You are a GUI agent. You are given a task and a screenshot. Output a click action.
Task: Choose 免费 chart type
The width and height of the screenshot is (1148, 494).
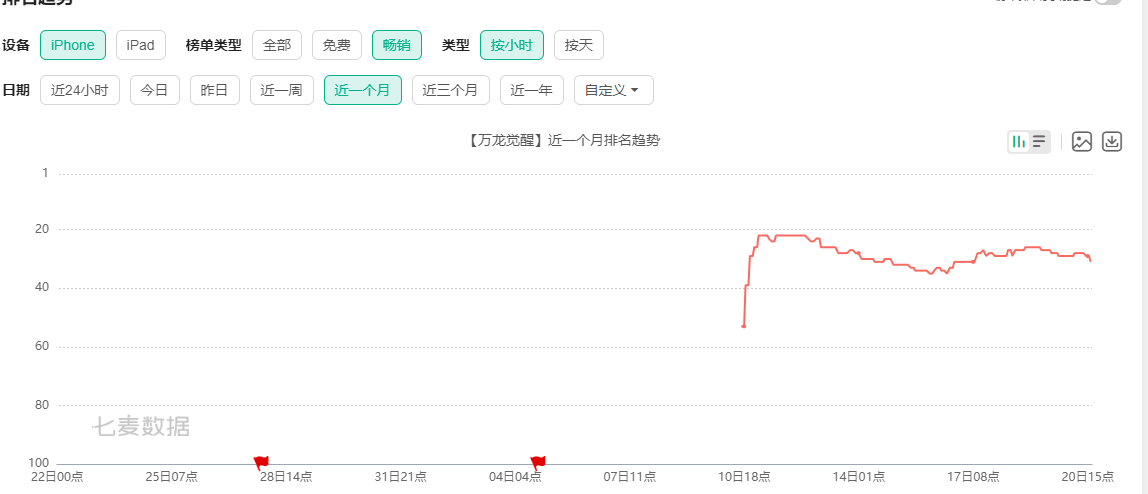(x=336, y=45)
